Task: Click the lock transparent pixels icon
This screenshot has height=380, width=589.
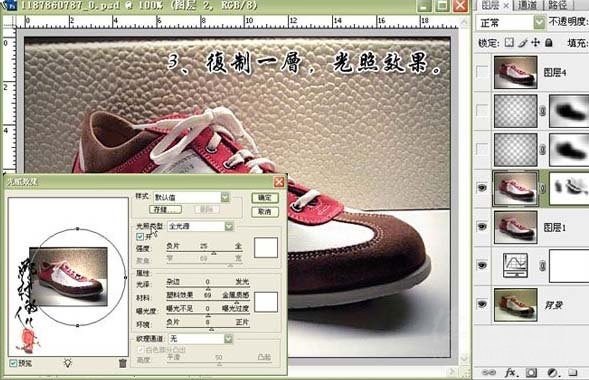Action: [509, 43]
